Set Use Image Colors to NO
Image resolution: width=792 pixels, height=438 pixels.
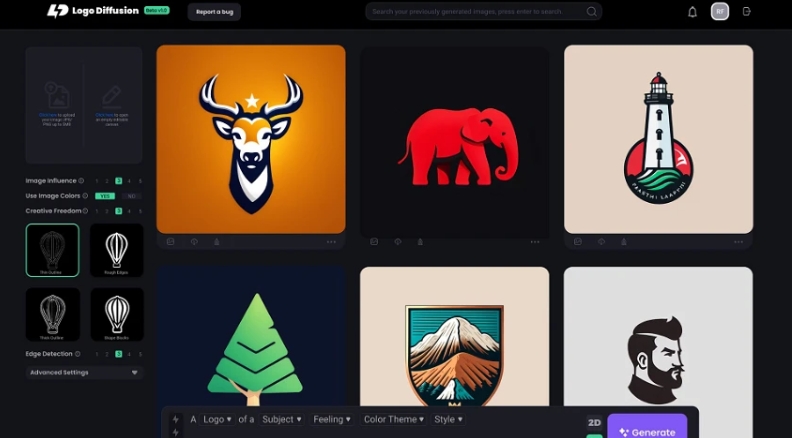tap(131, 196)
